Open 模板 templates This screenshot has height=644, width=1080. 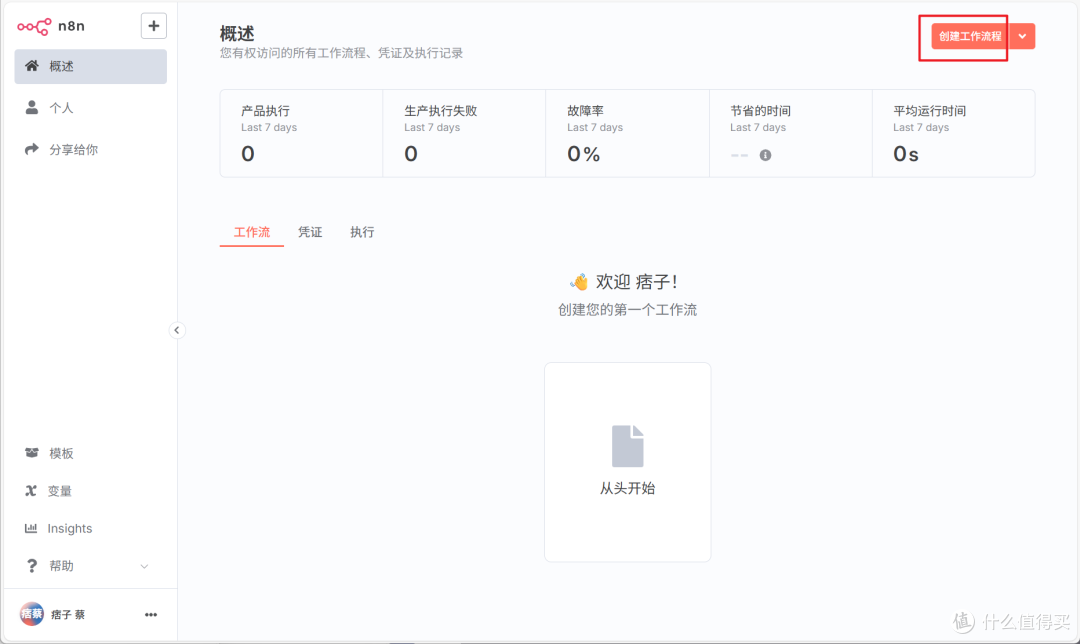coord(90,453)
